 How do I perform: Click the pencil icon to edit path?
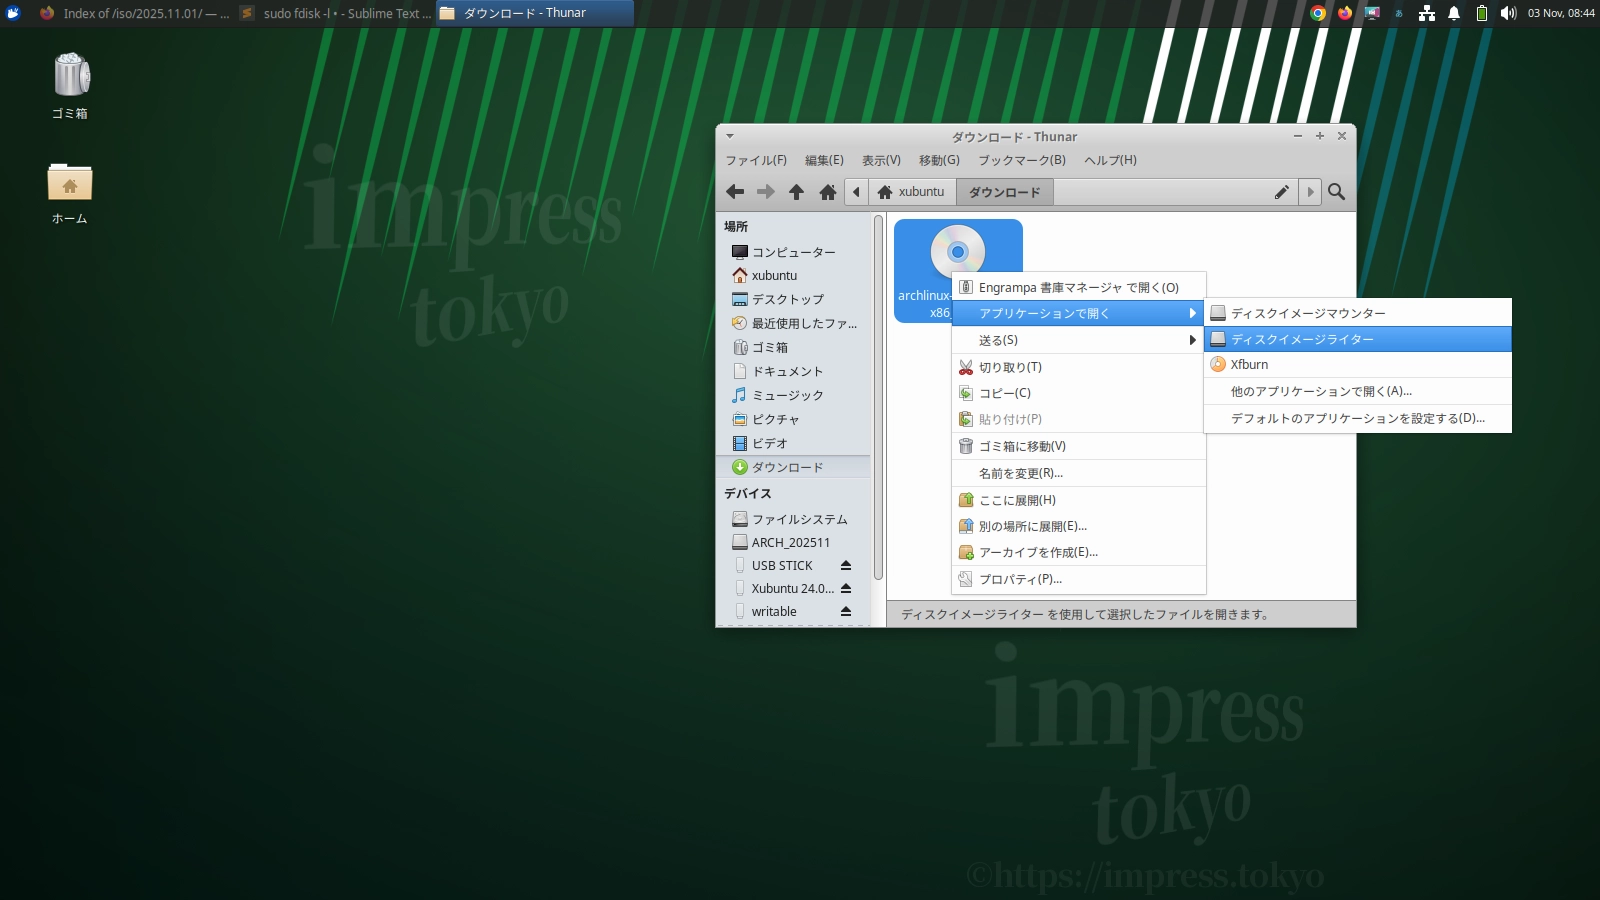[1282, 192]
